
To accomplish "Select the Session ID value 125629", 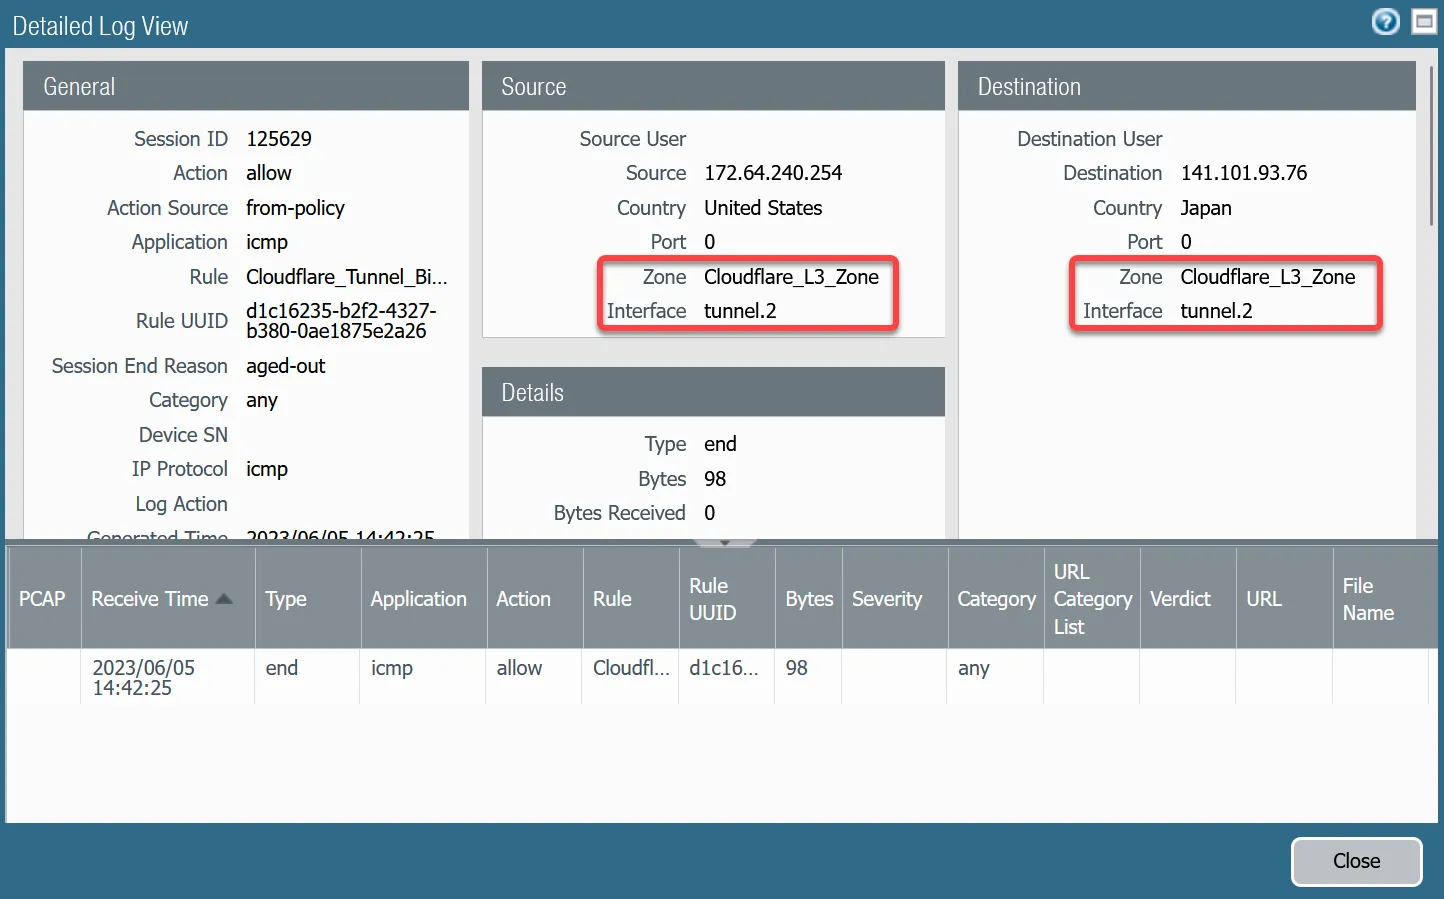I will 279,138.
